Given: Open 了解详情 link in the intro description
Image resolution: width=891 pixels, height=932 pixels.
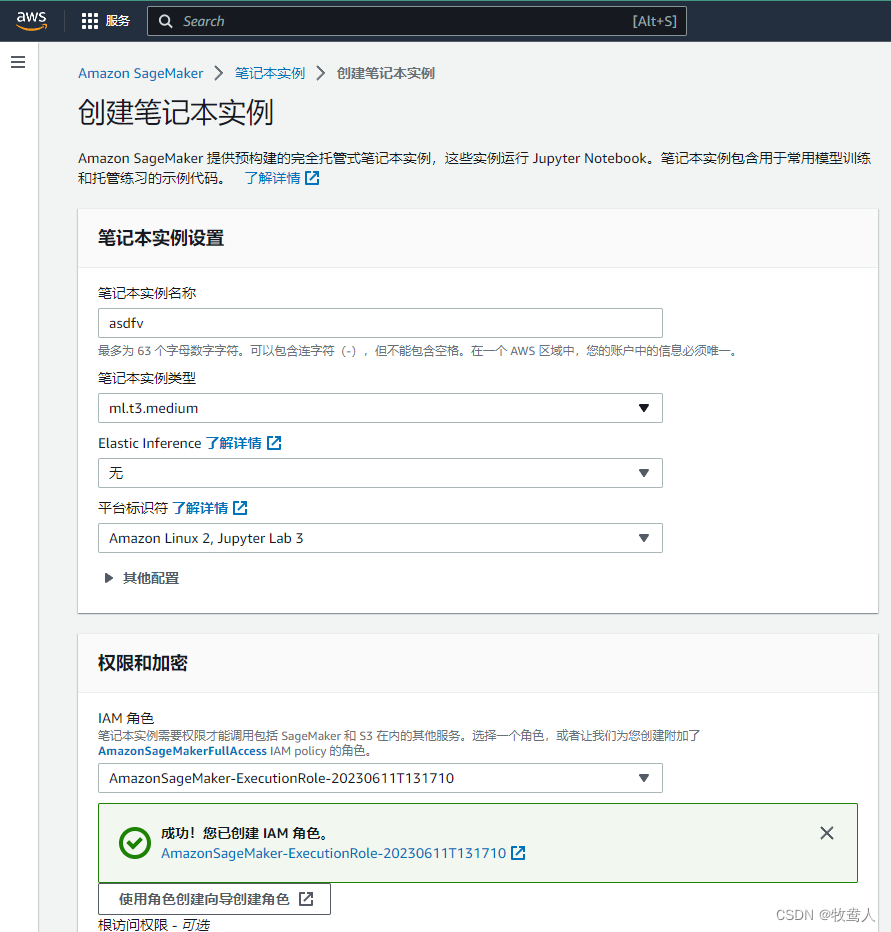Looking at the screenshot, I should (273, 178).
